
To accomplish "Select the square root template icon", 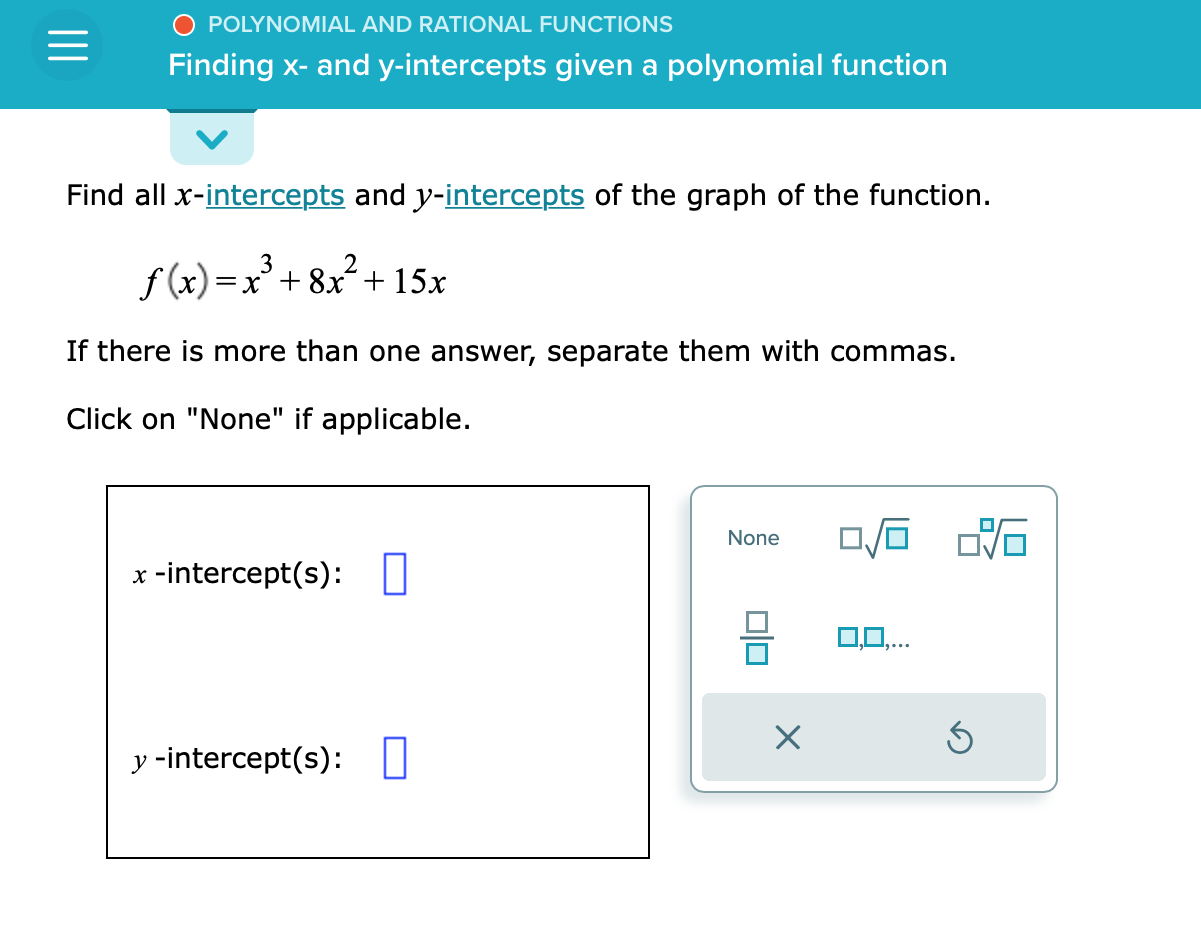I will click(x=872, y=538).
